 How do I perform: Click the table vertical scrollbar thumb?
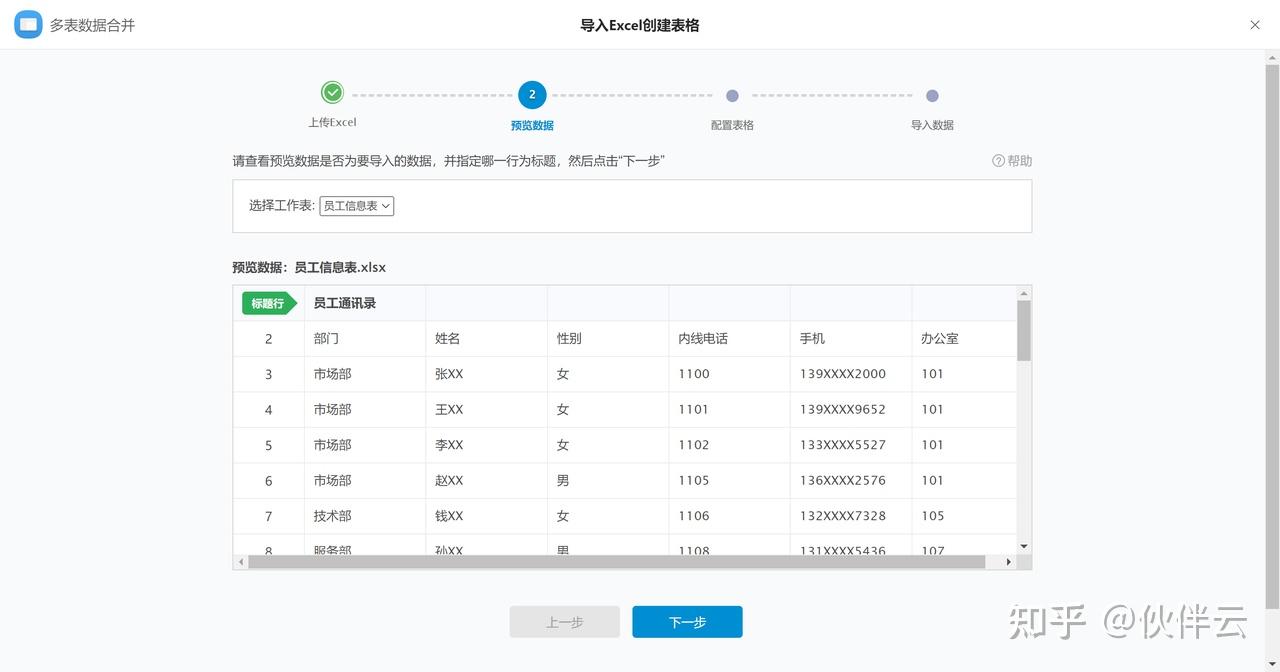(1024, 330)
